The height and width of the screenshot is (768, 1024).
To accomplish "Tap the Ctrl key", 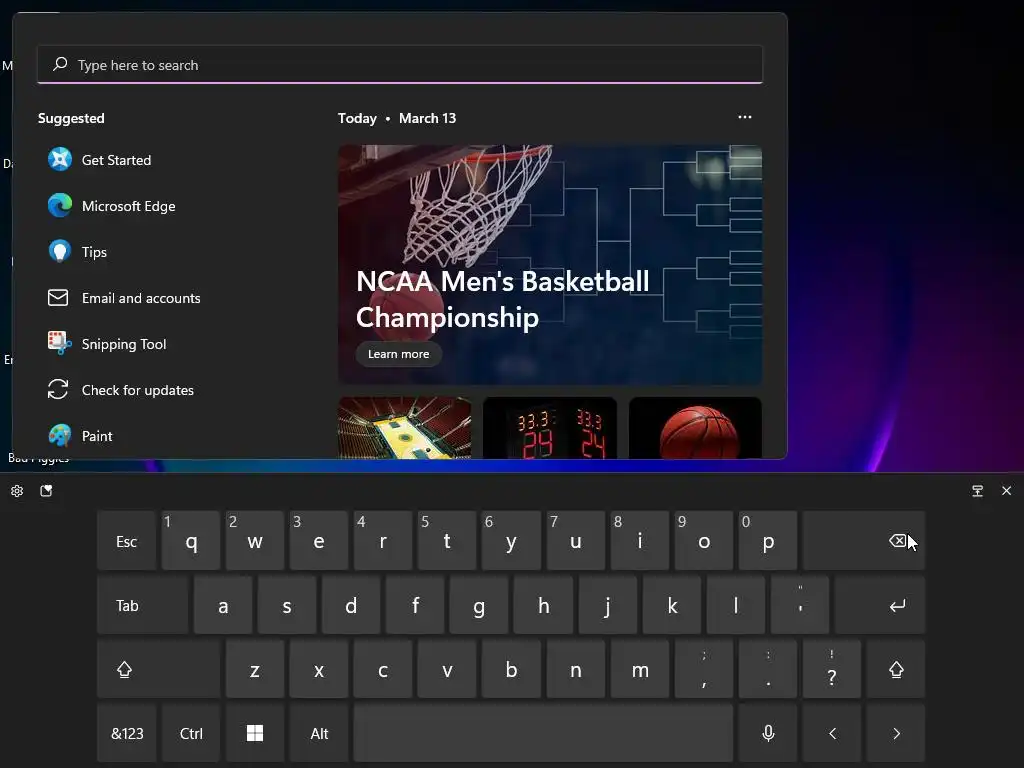I will tap(191, 733).
